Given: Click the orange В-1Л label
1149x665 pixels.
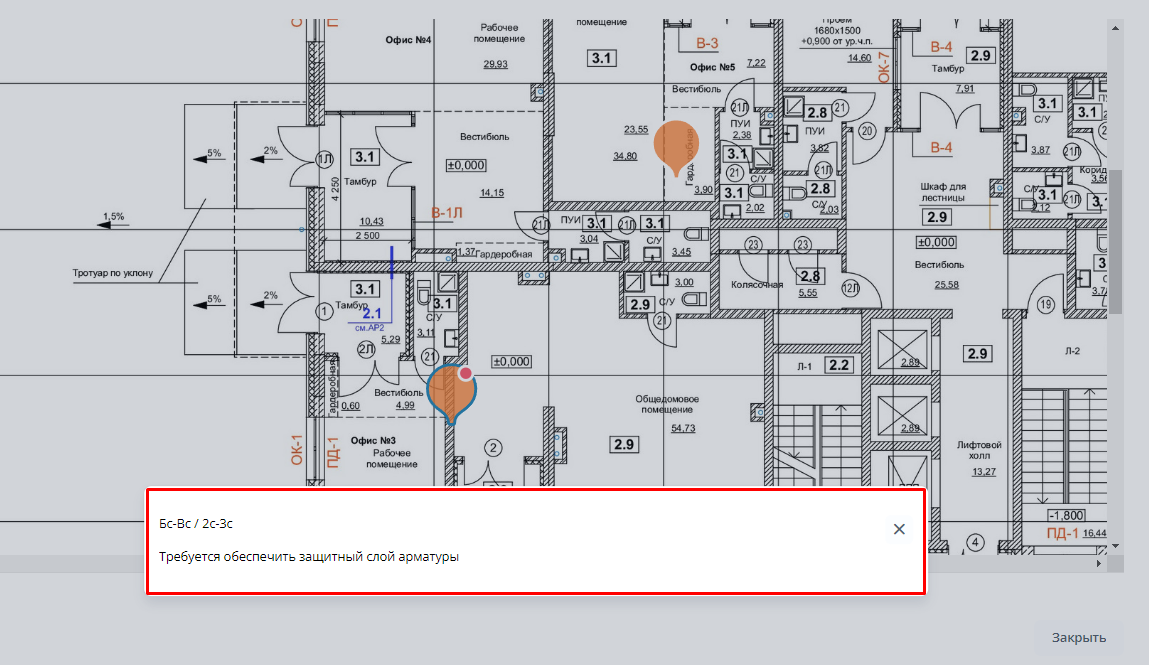Looking at the screenshot, I should [x=449, y=213].
